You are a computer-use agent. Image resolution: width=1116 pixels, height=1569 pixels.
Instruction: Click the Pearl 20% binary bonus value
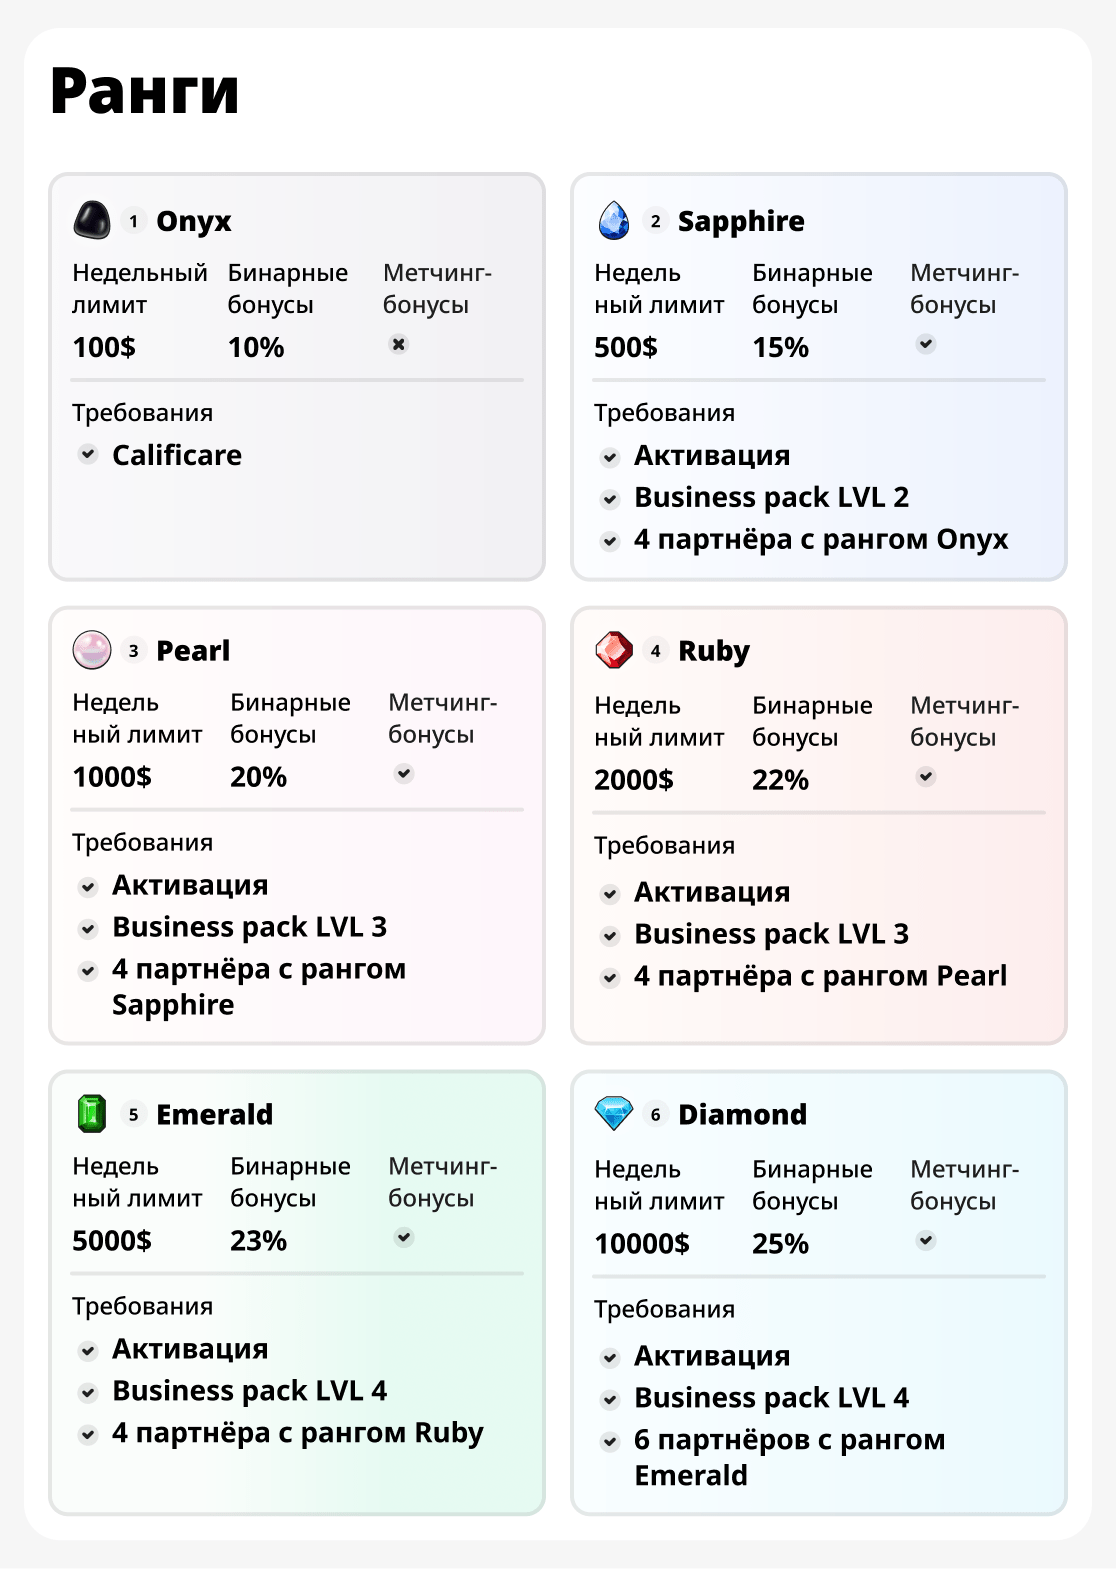[x=258, y=777]
